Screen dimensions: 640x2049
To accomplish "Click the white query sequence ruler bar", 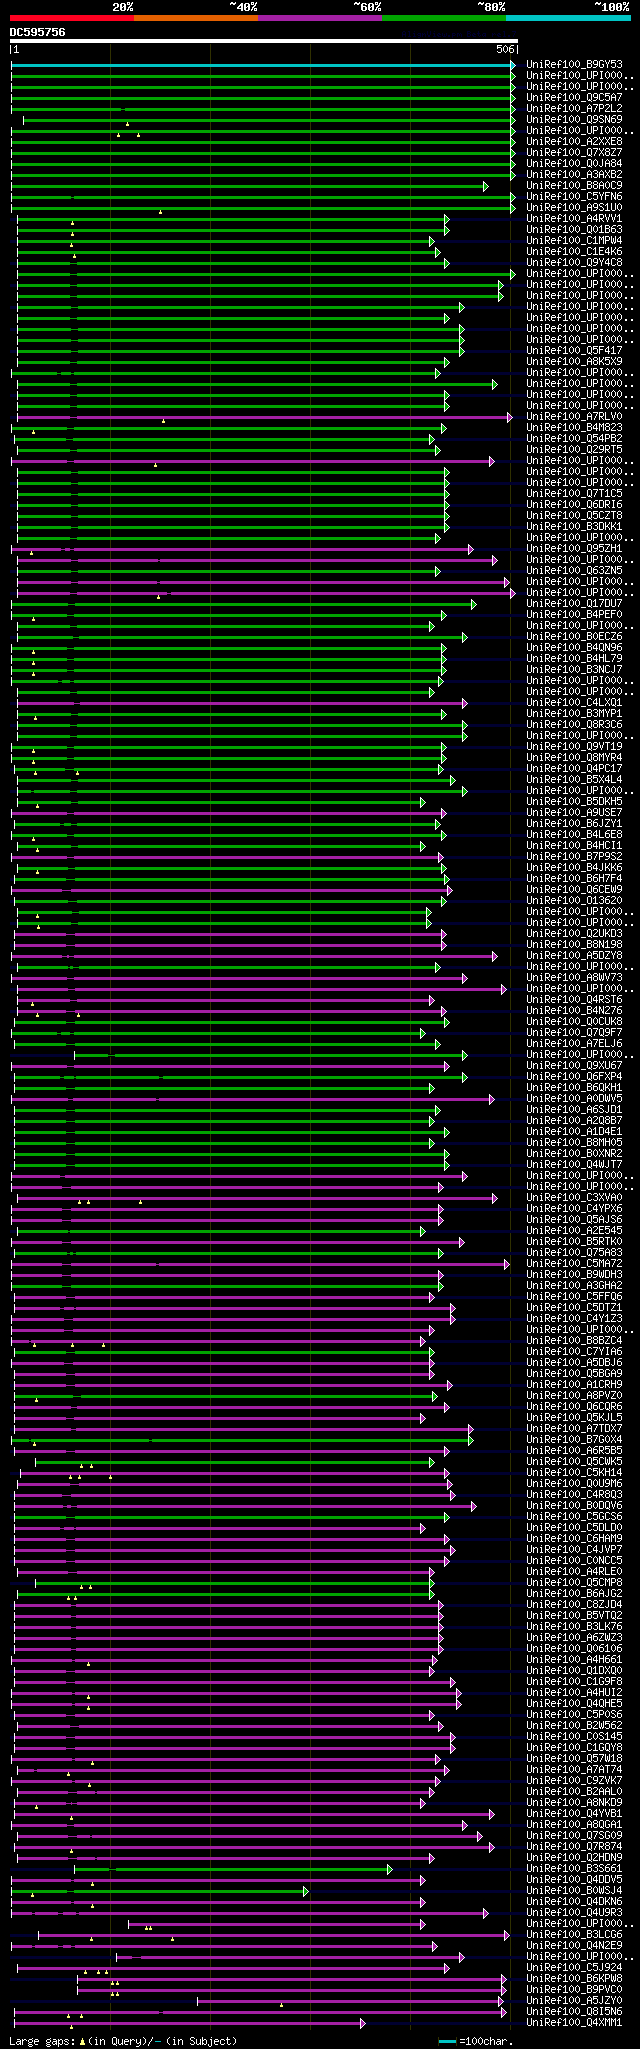I will pyautogui.click(x=264, y=41).
